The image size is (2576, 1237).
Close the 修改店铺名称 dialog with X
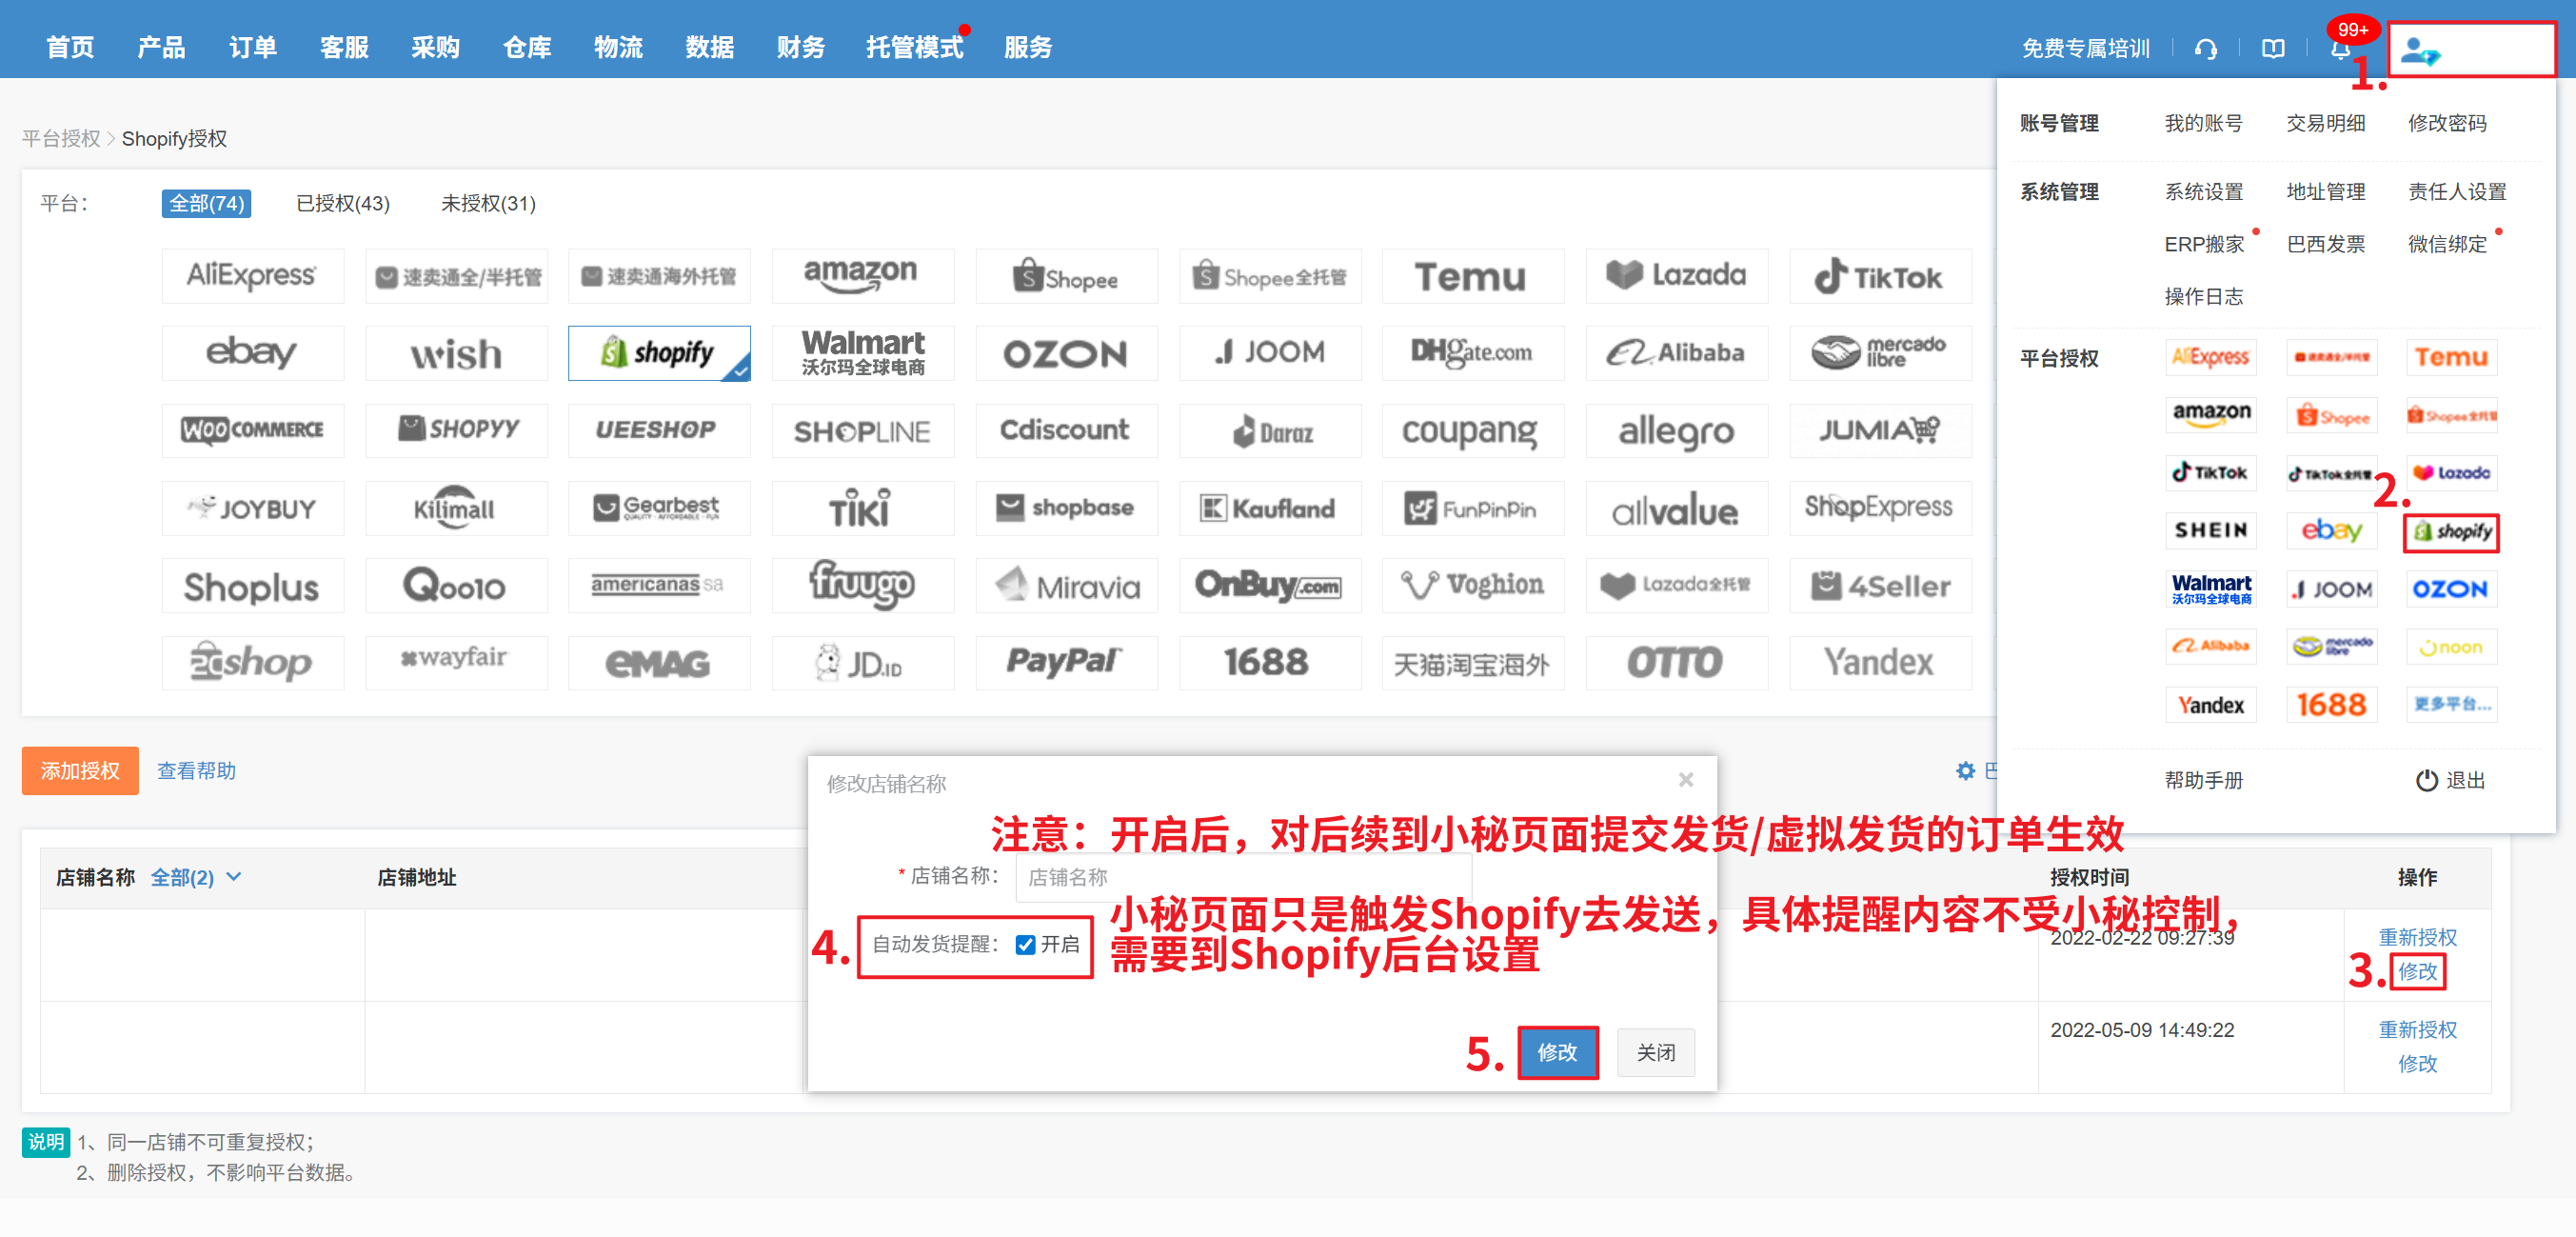[x=1685, y=780]
